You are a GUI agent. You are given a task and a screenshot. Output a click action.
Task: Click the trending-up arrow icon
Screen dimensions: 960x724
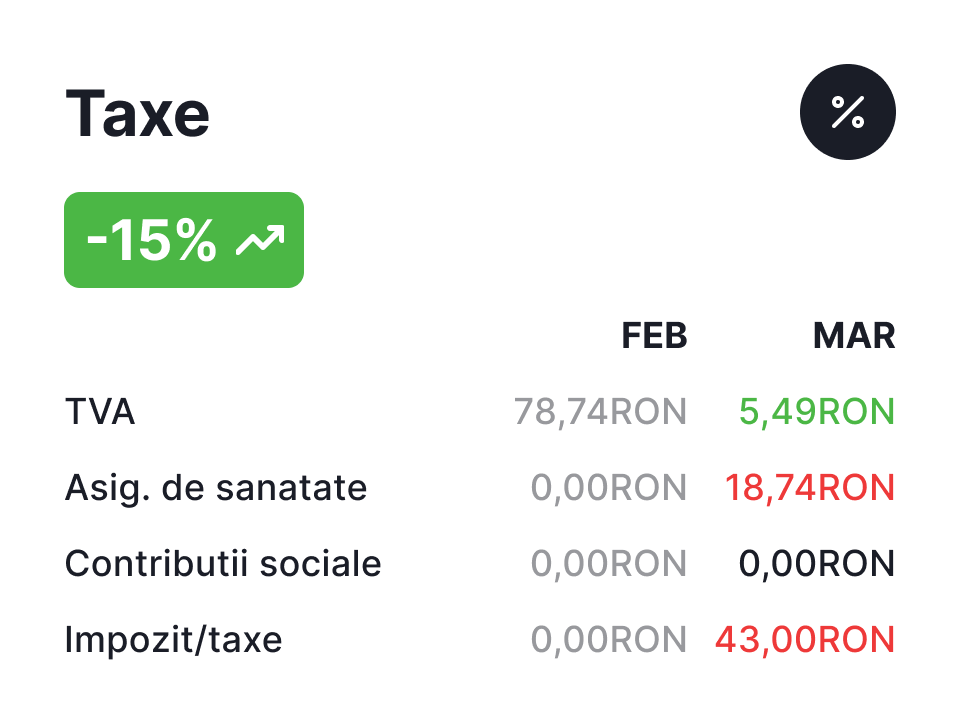pyautogui.click(x=259, y=241)
